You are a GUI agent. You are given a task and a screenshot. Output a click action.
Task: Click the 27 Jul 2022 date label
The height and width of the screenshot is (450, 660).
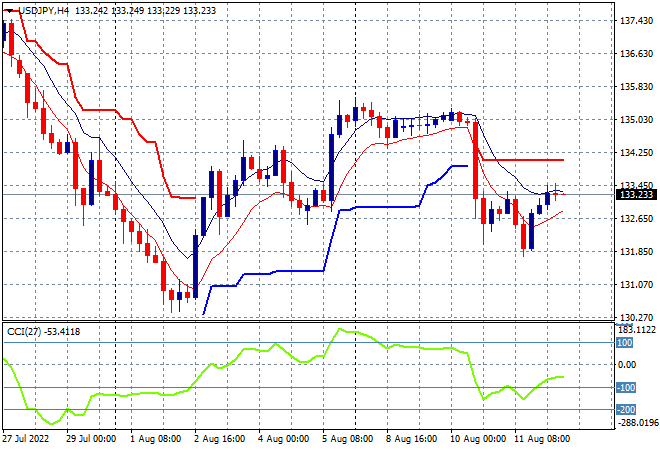[x=26, y=439]
